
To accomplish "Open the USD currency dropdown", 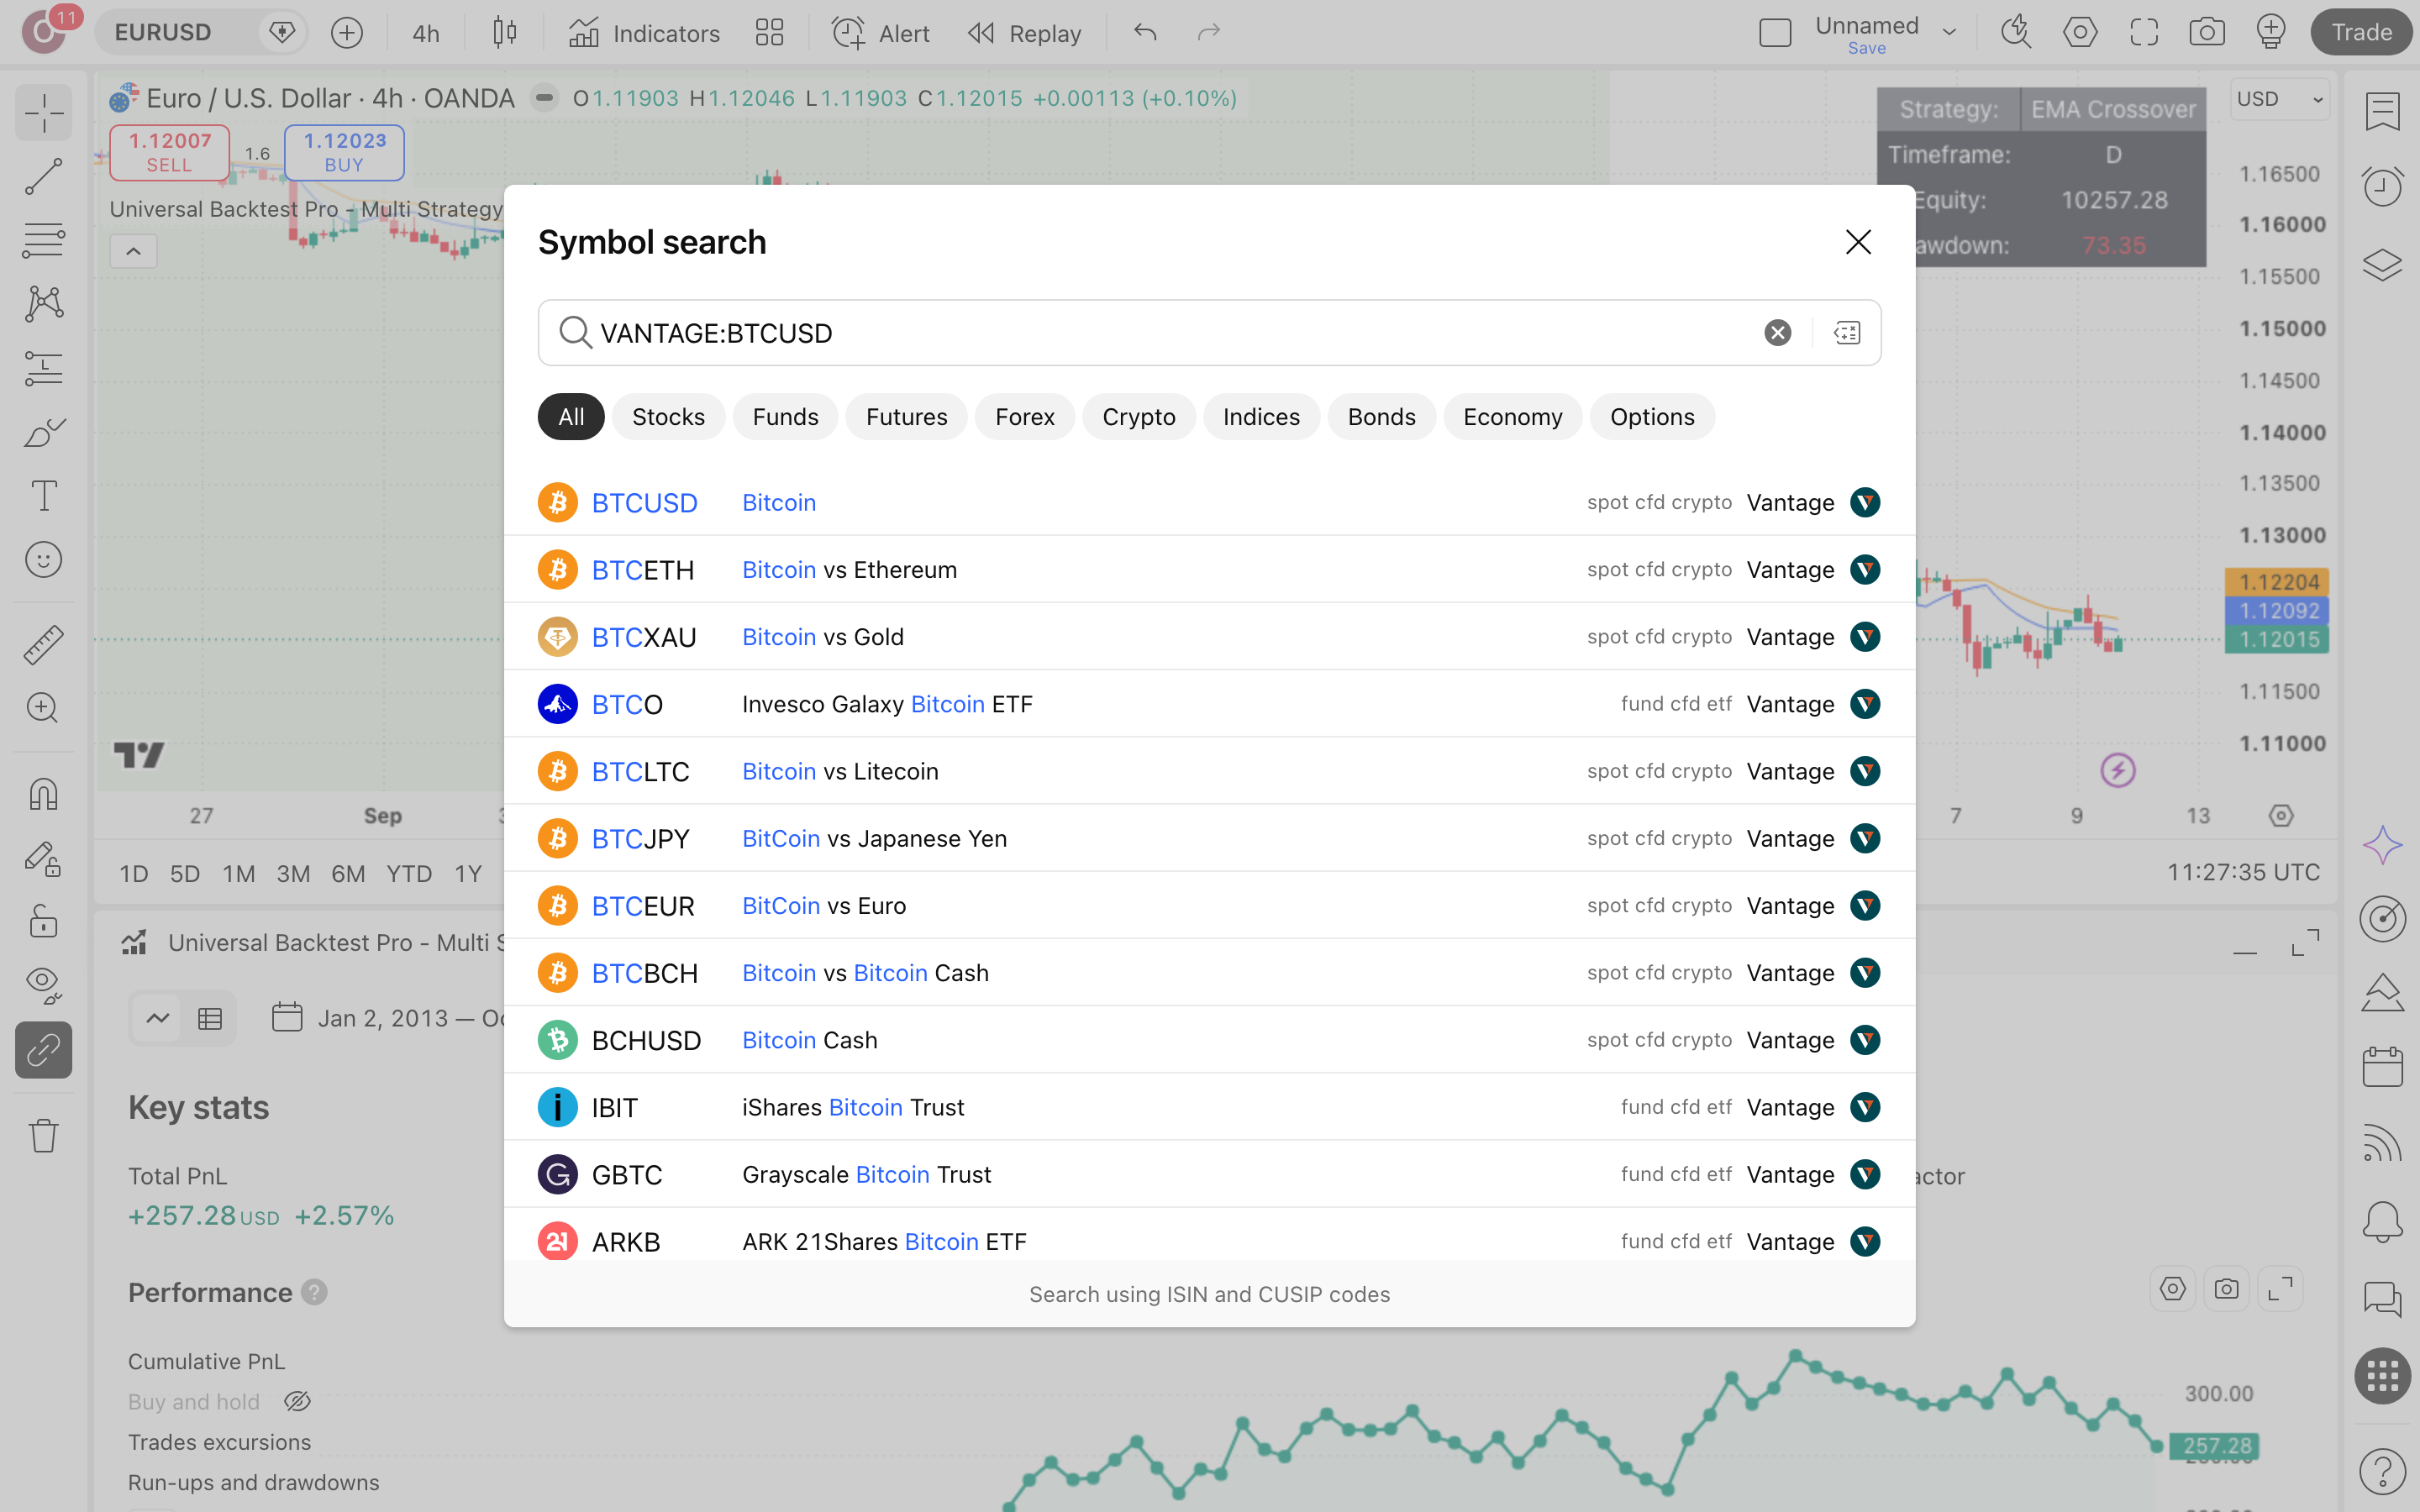I will tap(2279, 99).
